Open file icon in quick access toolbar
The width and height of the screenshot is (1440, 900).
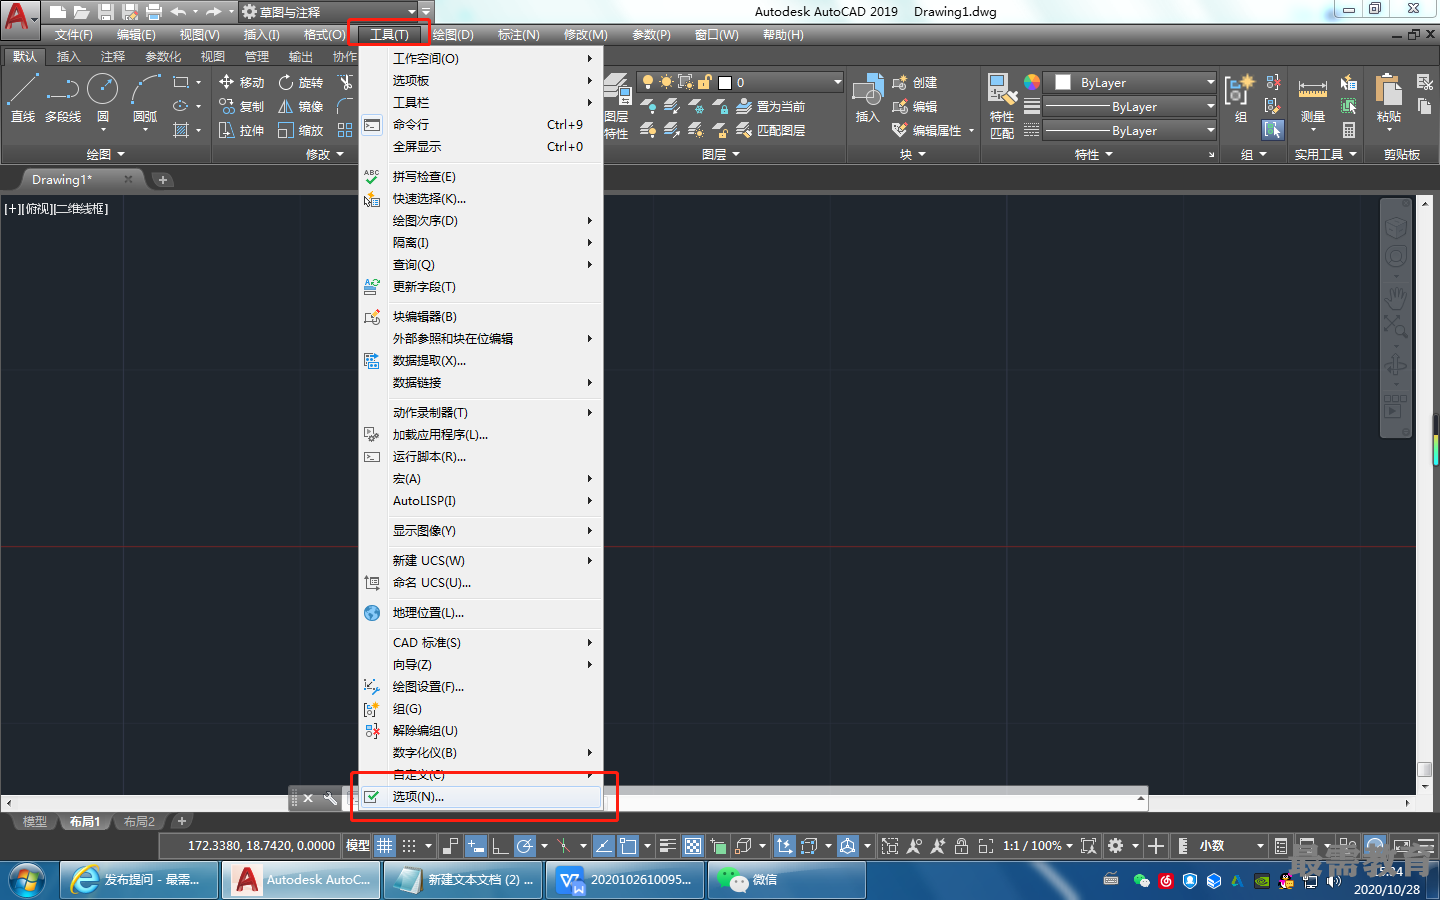pos(81,12)
